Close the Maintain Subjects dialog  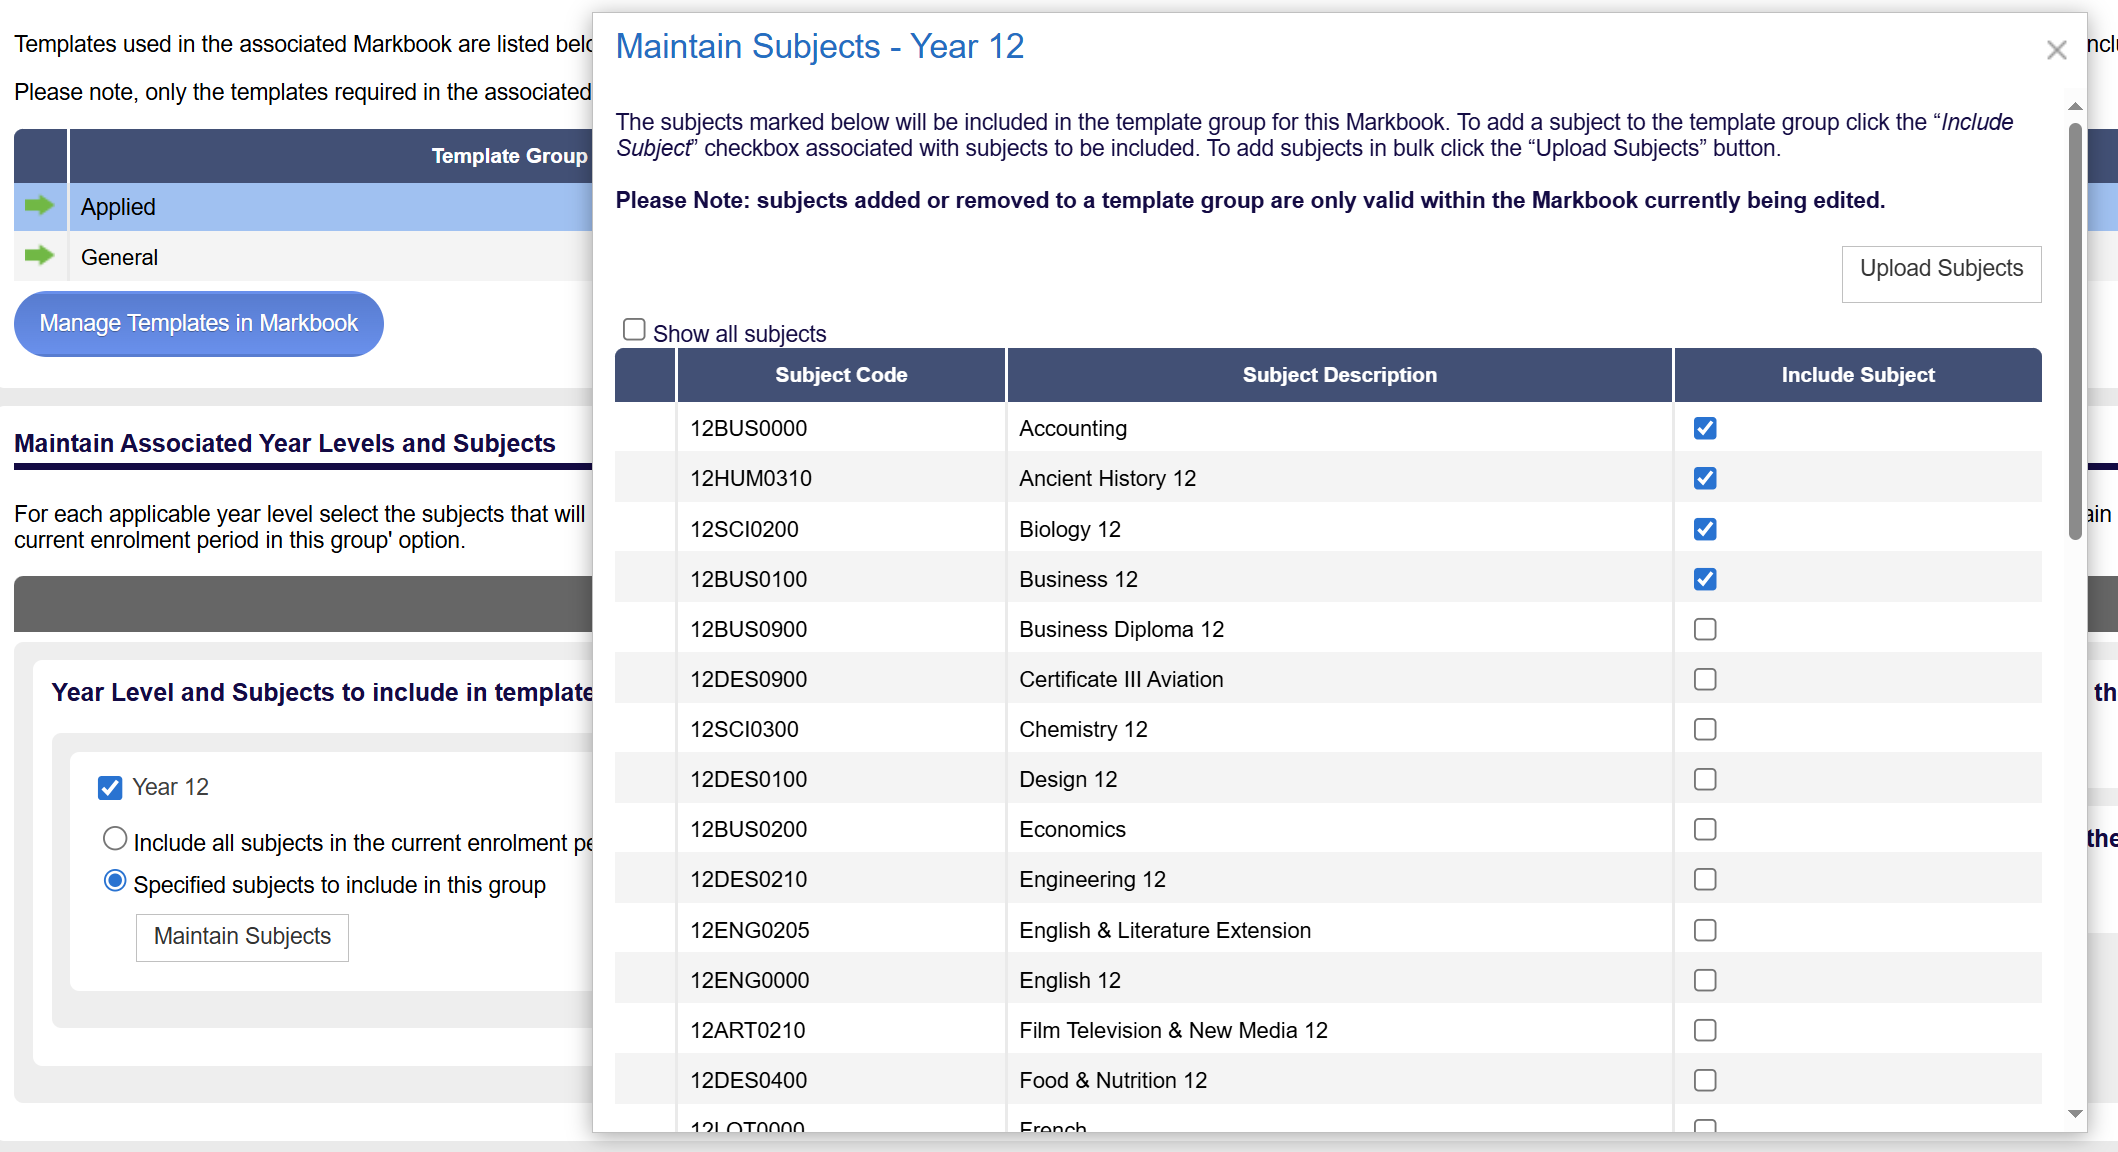(x=2056, y=50)
